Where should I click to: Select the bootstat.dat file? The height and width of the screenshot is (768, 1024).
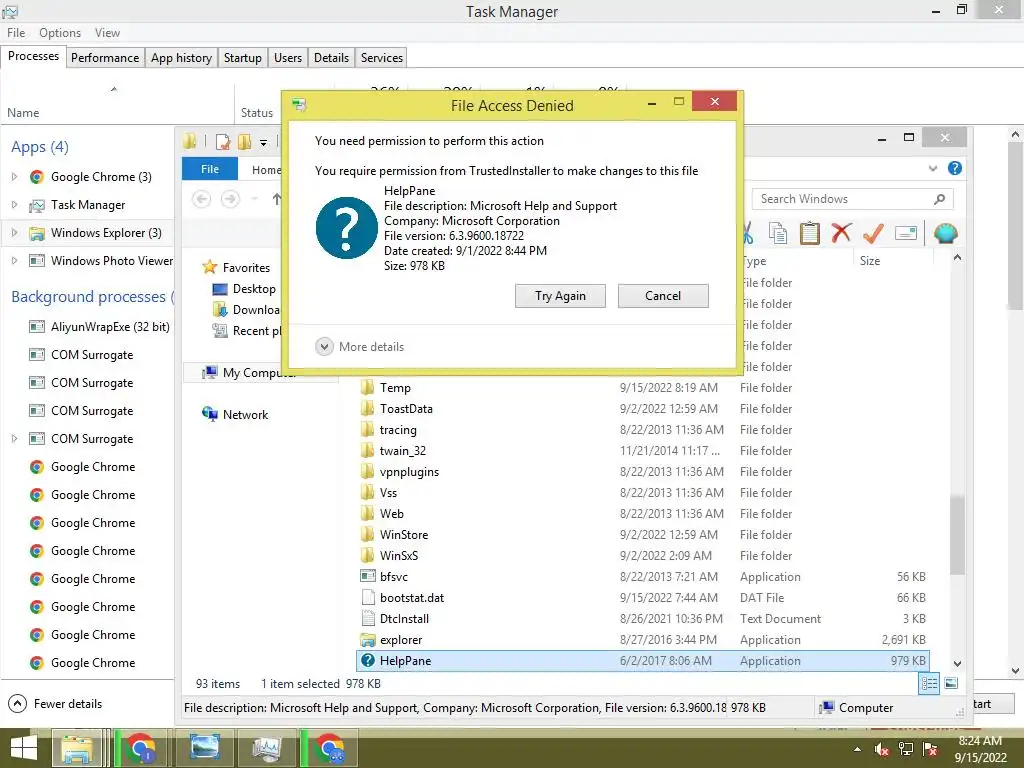click(x=642, y=598)
